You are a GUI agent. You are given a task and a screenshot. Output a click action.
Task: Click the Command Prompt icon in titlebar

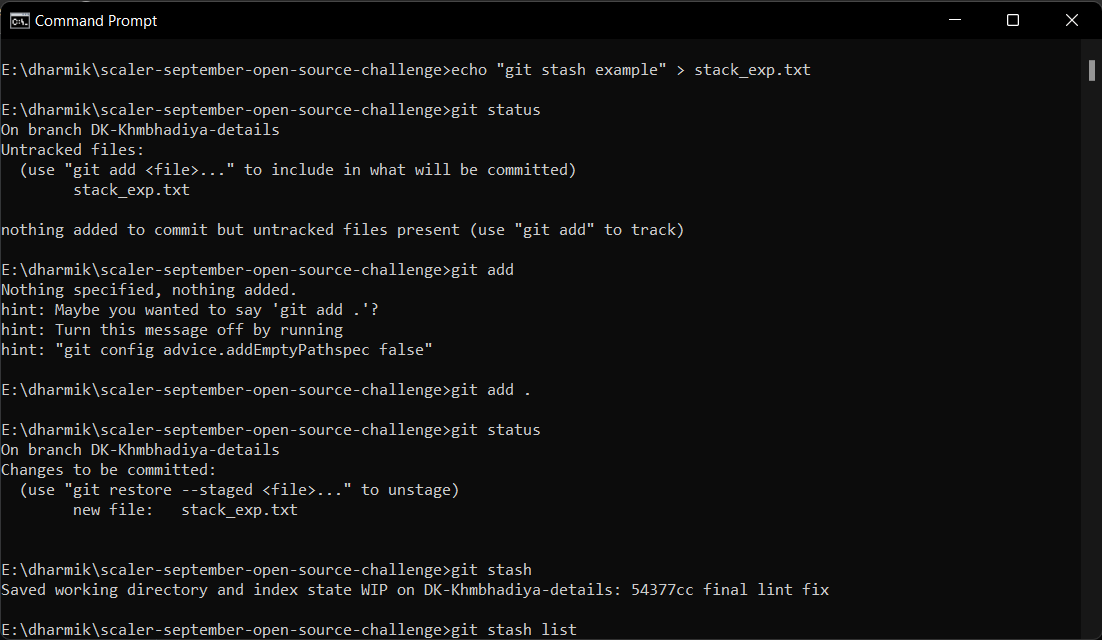[19, 20]
